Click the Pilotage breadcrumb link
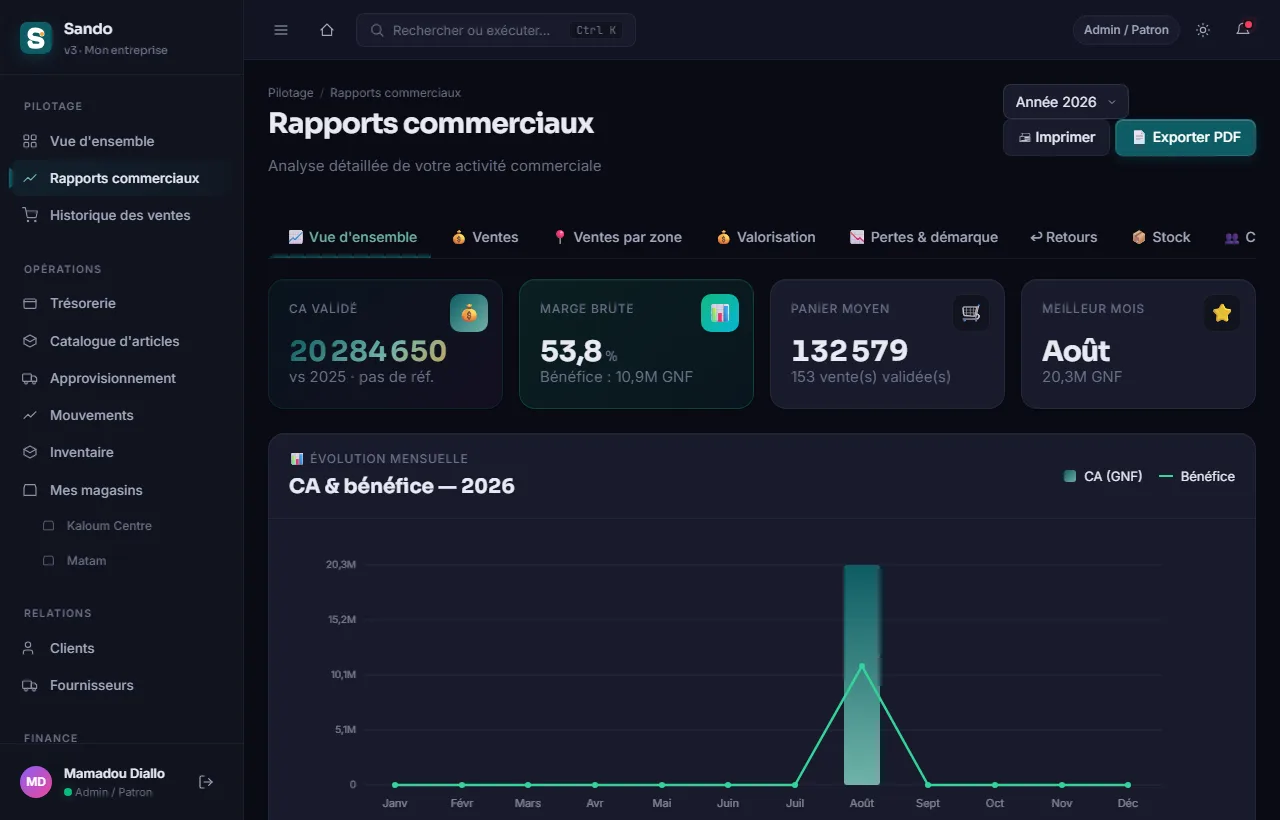The width and height of the screenshot is (1280, 820). (291, 93)
